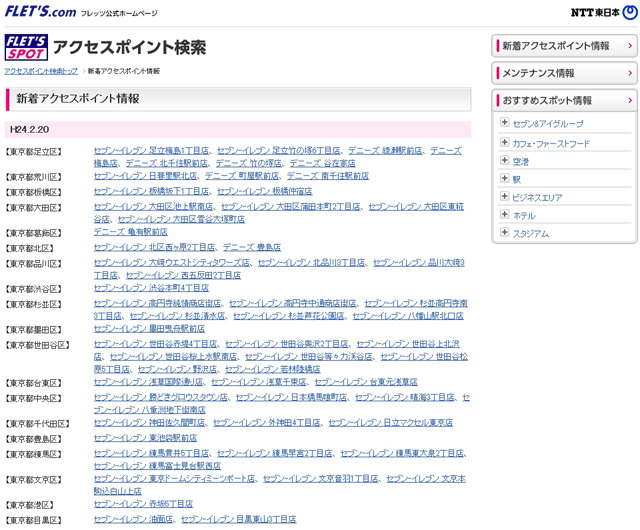The image size is (640, 530).
Task: Open セブン-イレブン 台東元浅草店 link
Action: point(366,382)
